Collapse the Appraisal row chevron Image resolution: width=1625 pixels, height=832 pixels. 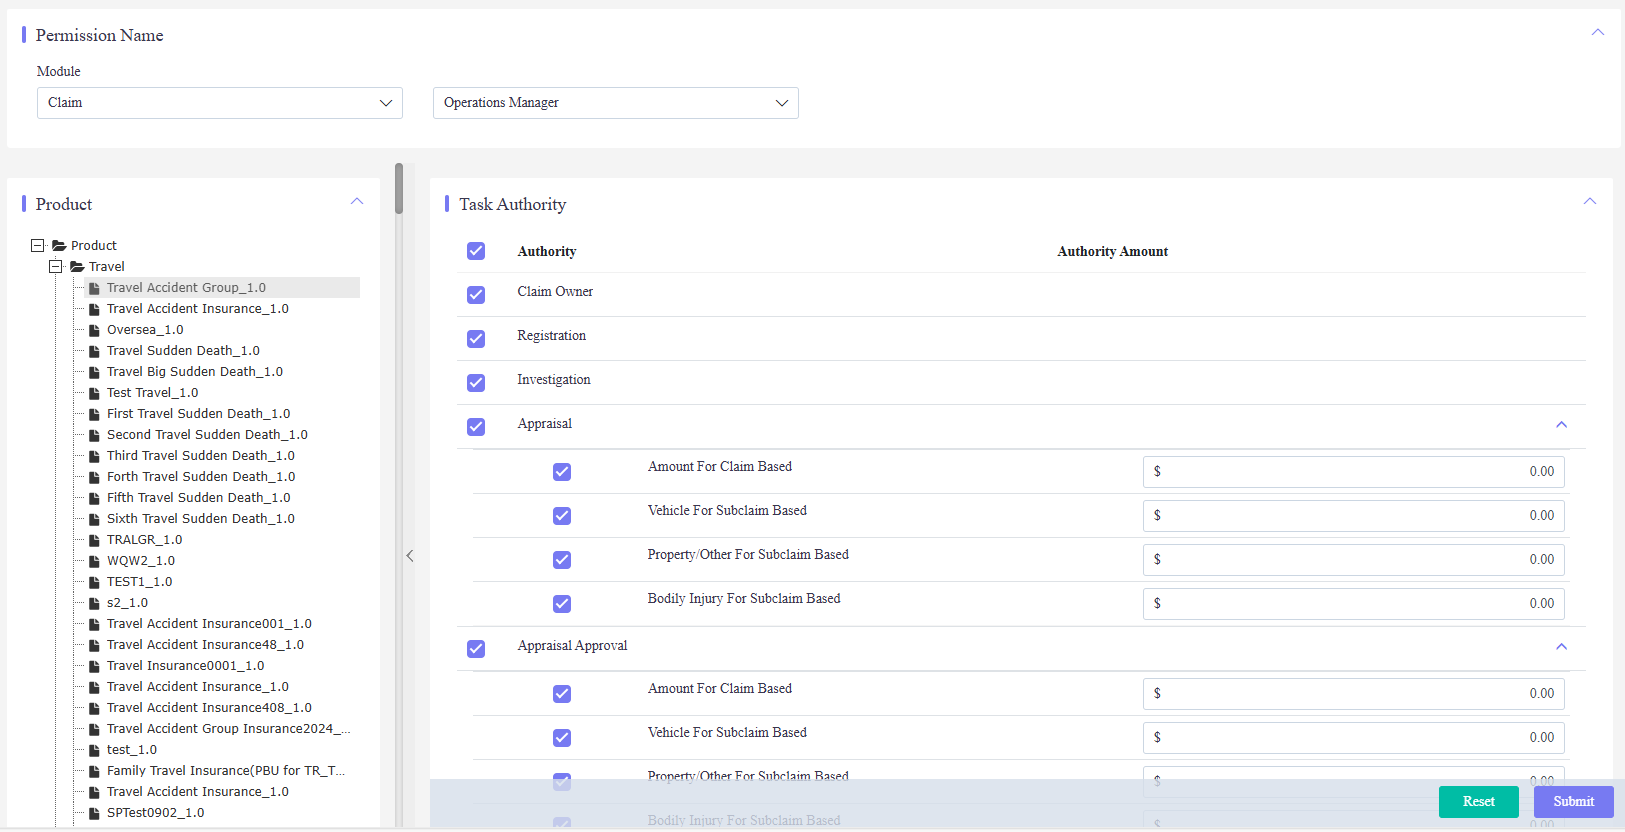1561,424
